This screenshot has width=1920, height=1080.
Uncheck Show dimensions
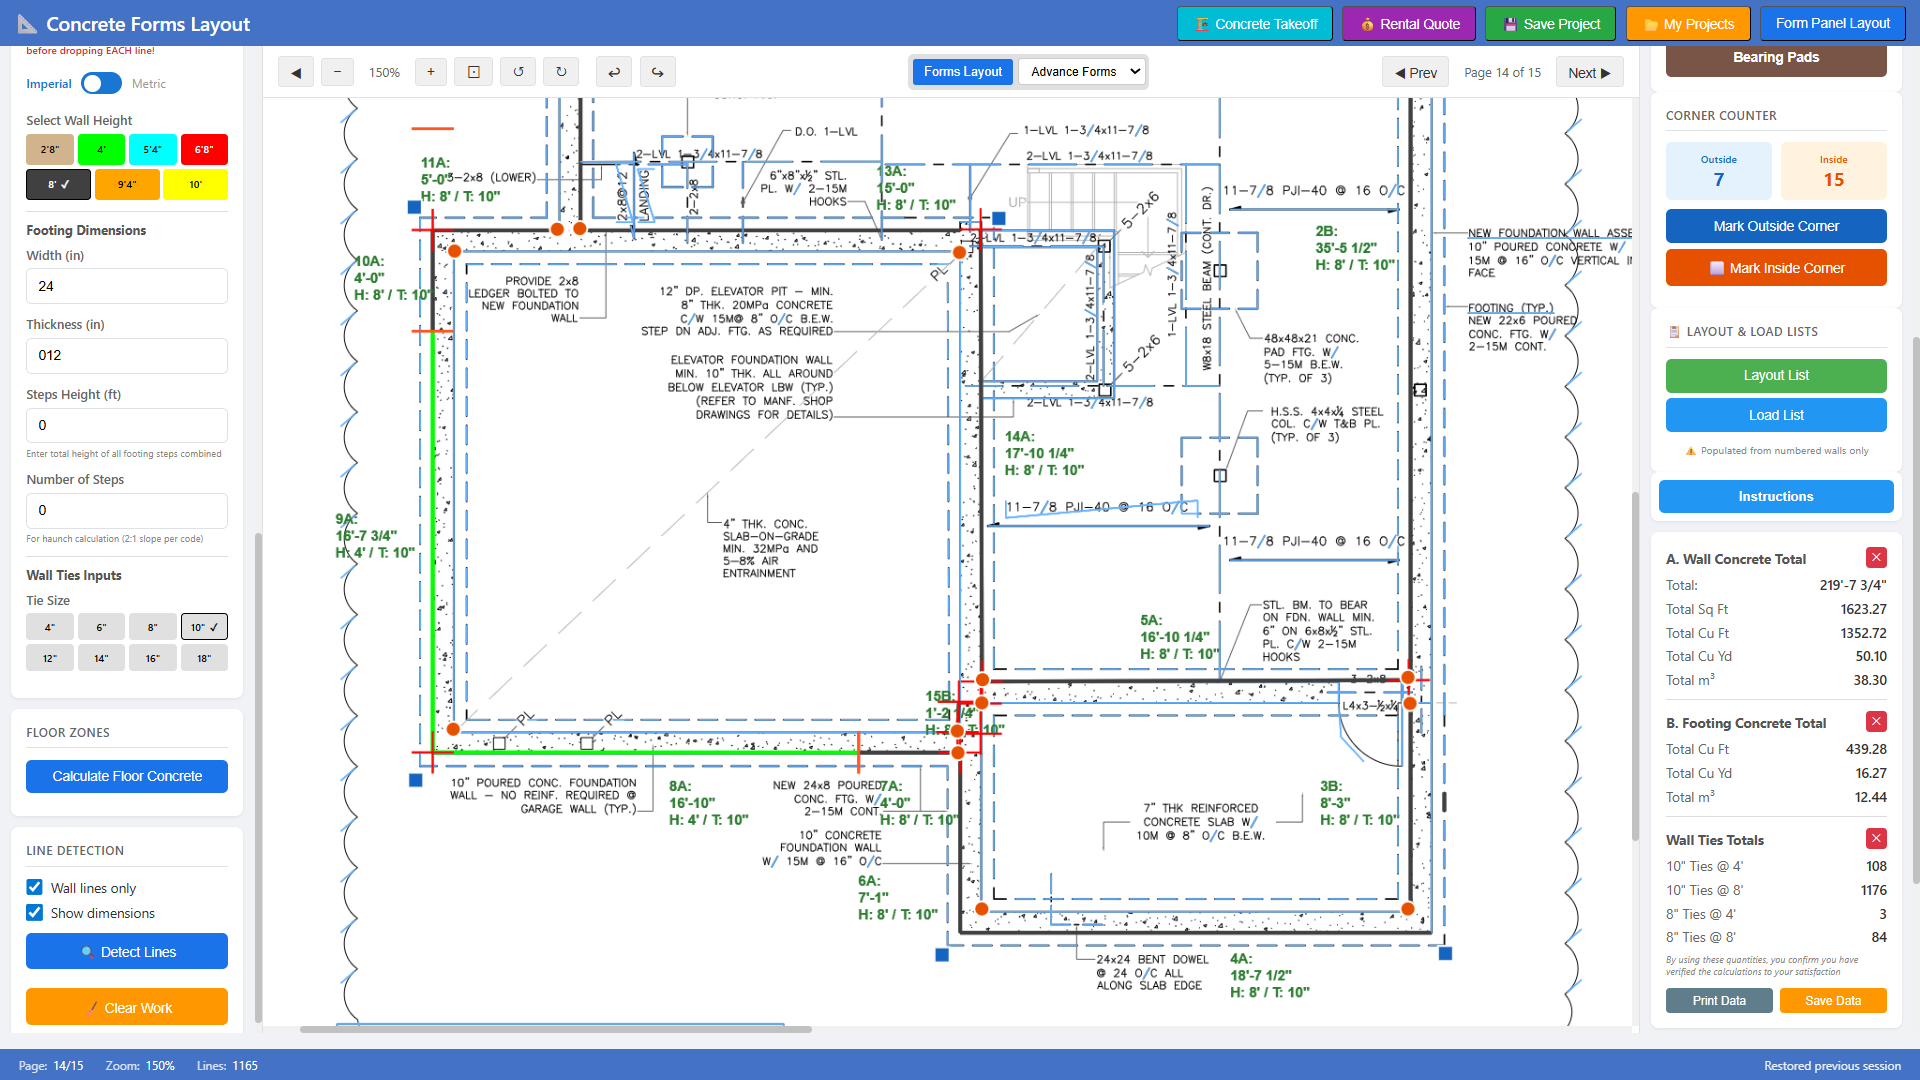tap(35, 913)
